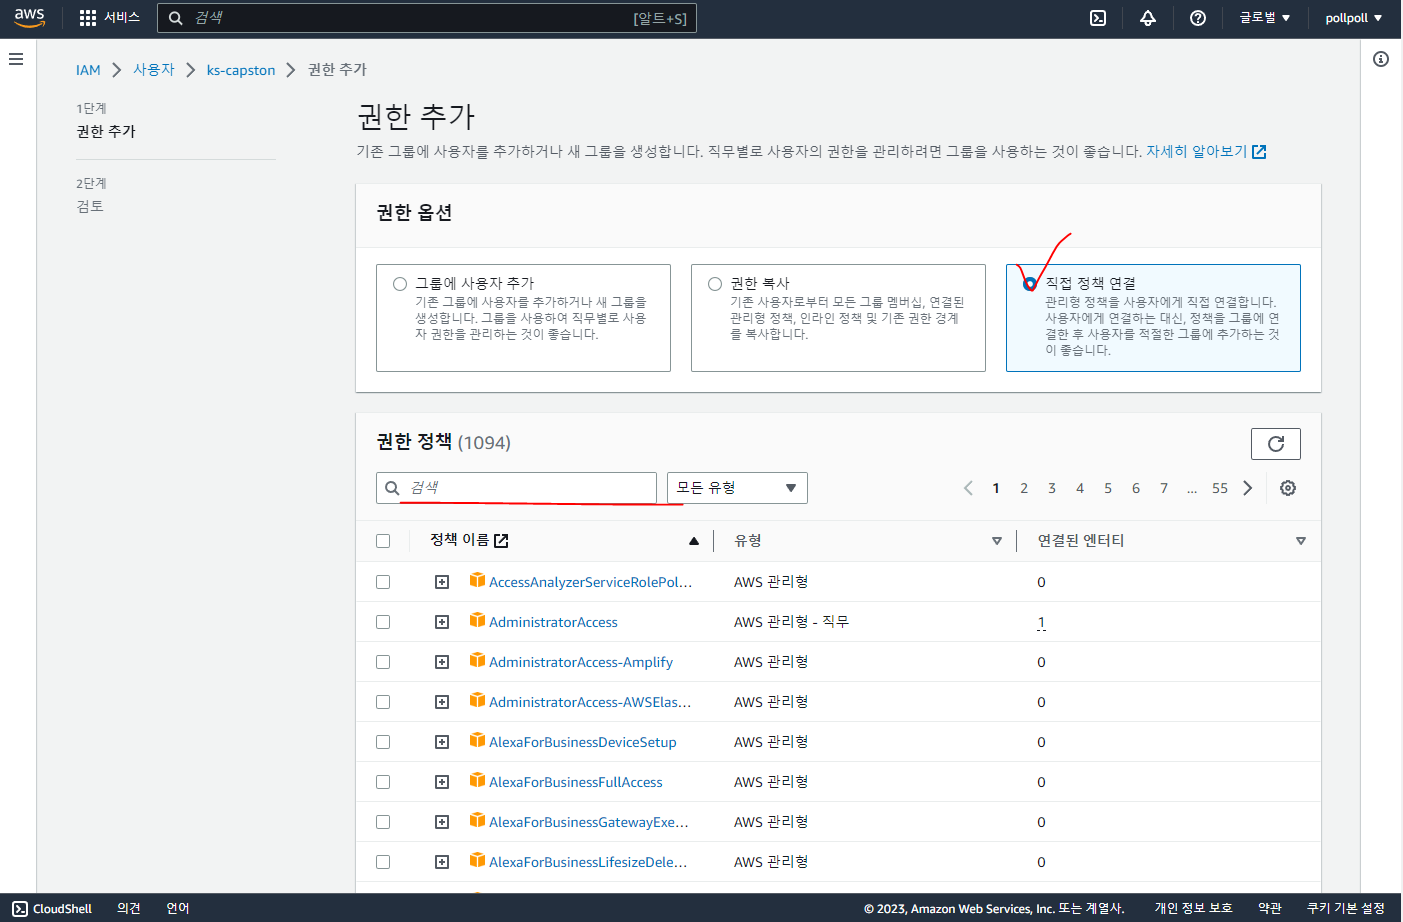Open the info panel icon on the right
Screen dimensions: 1403x922
(x=1381, y=59)
